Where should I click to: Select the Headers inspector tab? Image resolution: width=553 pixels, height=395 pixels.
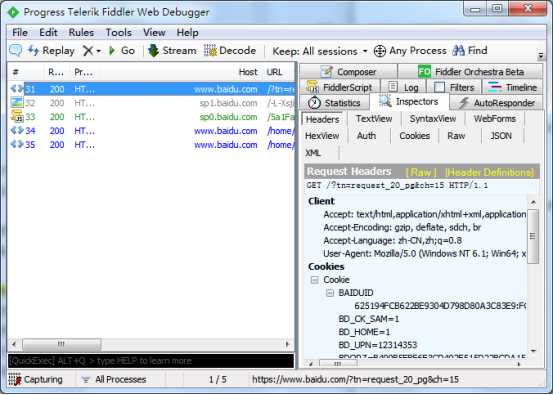pyautogui.click(x=322, y=119)
